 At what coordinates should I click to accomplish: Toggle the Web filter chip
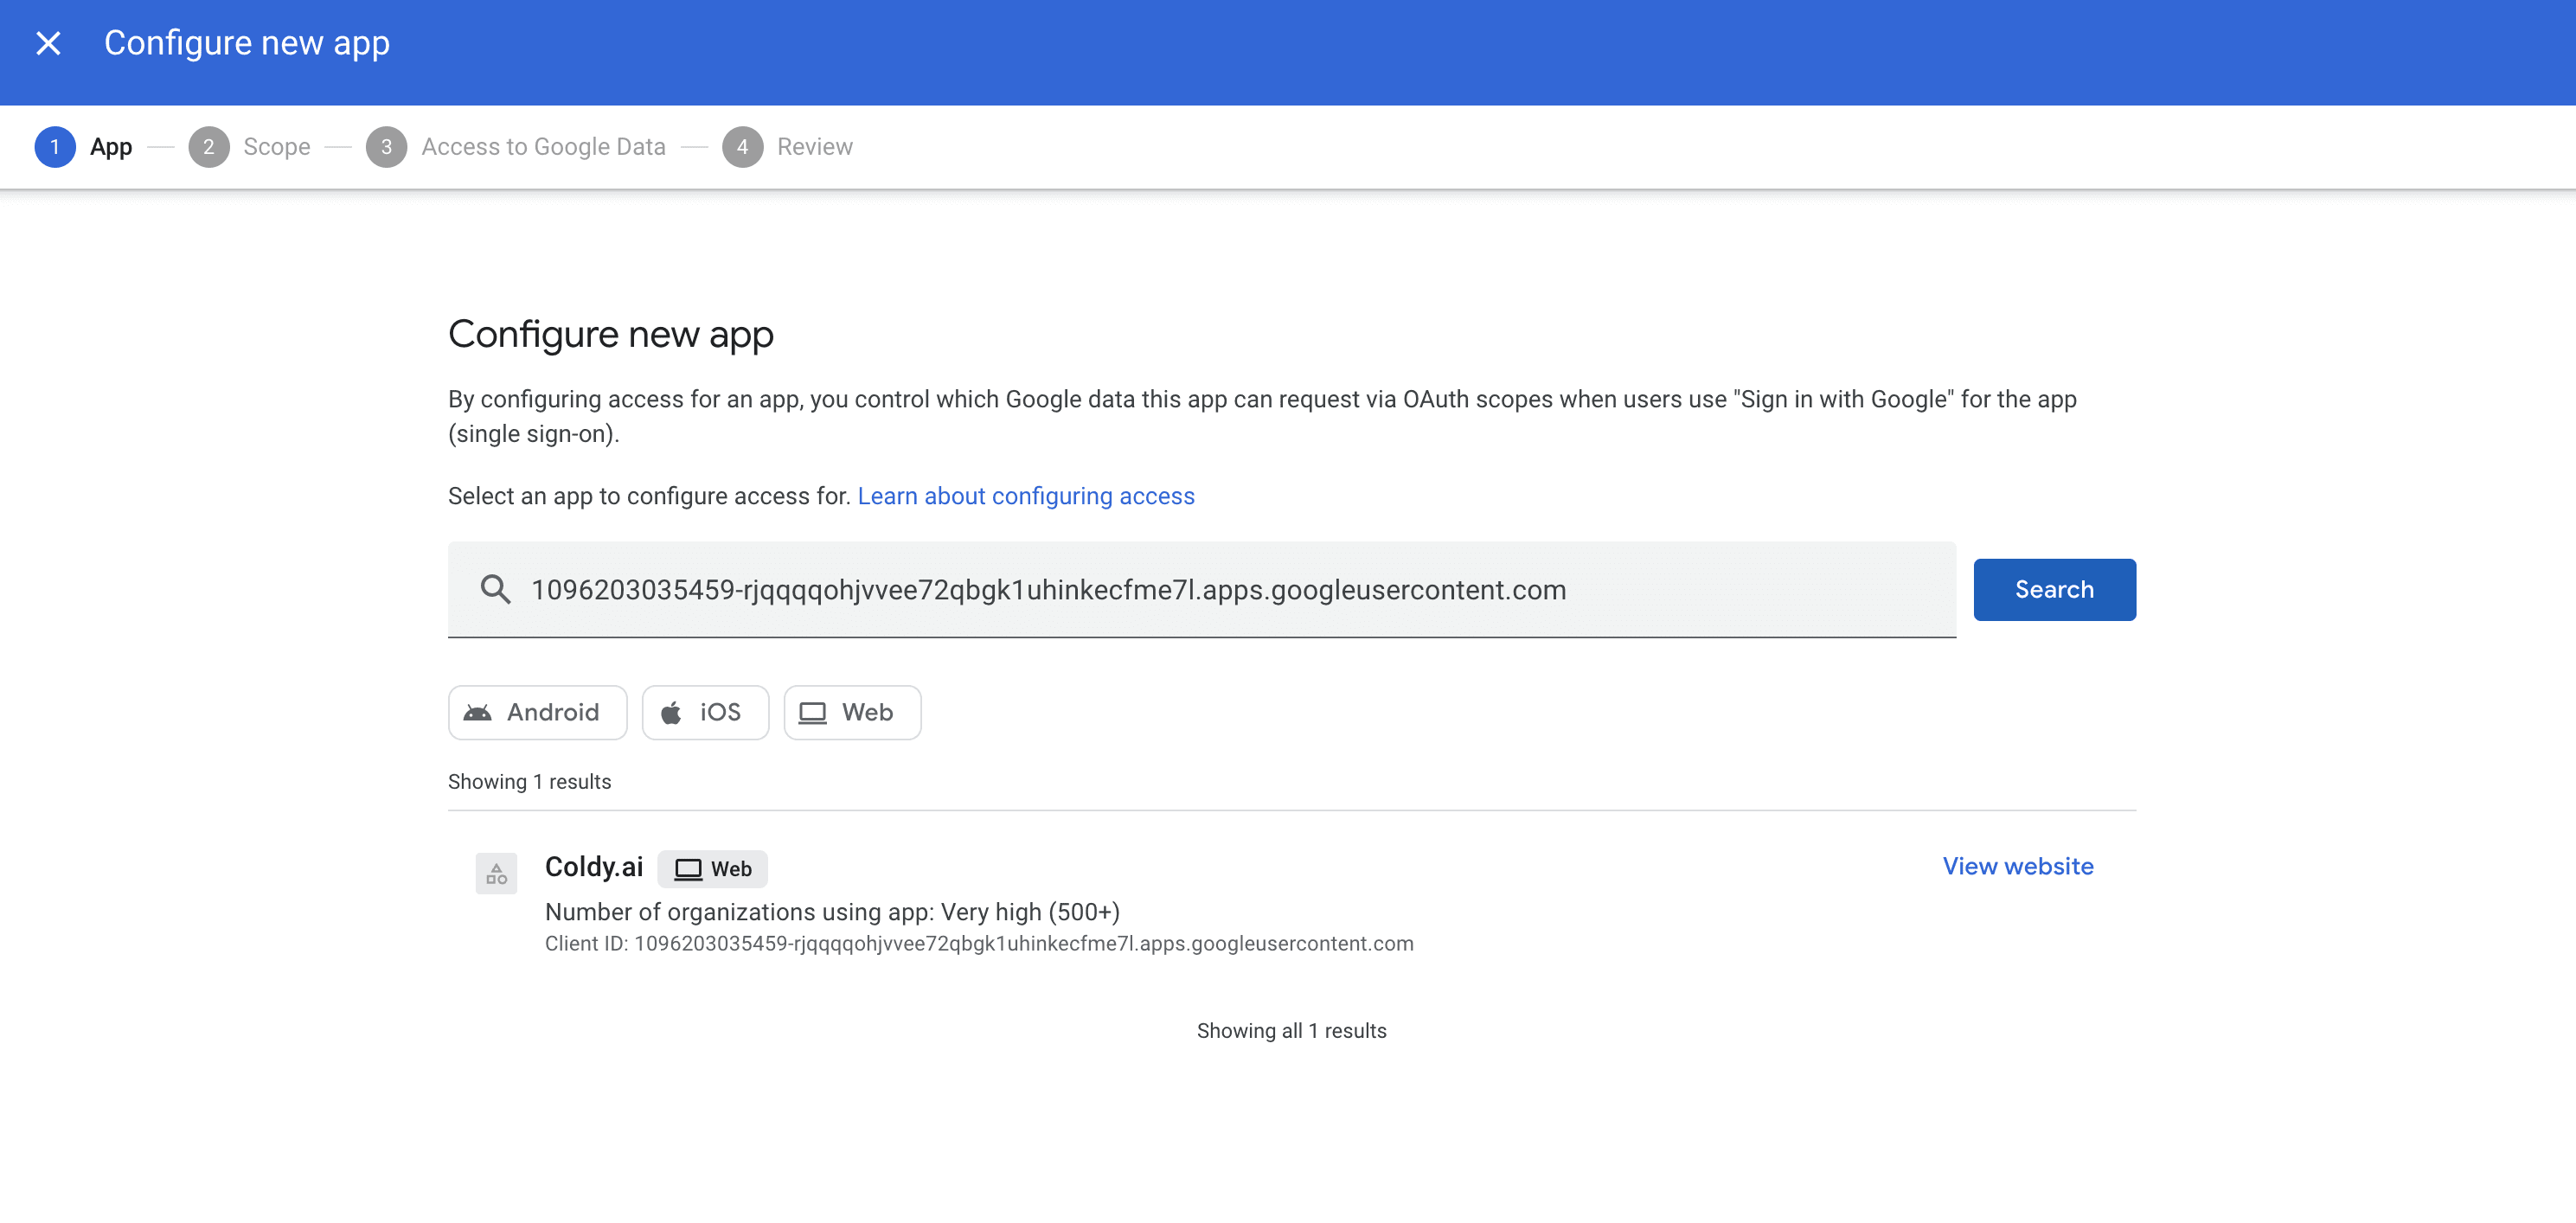(x=866, y=713)
